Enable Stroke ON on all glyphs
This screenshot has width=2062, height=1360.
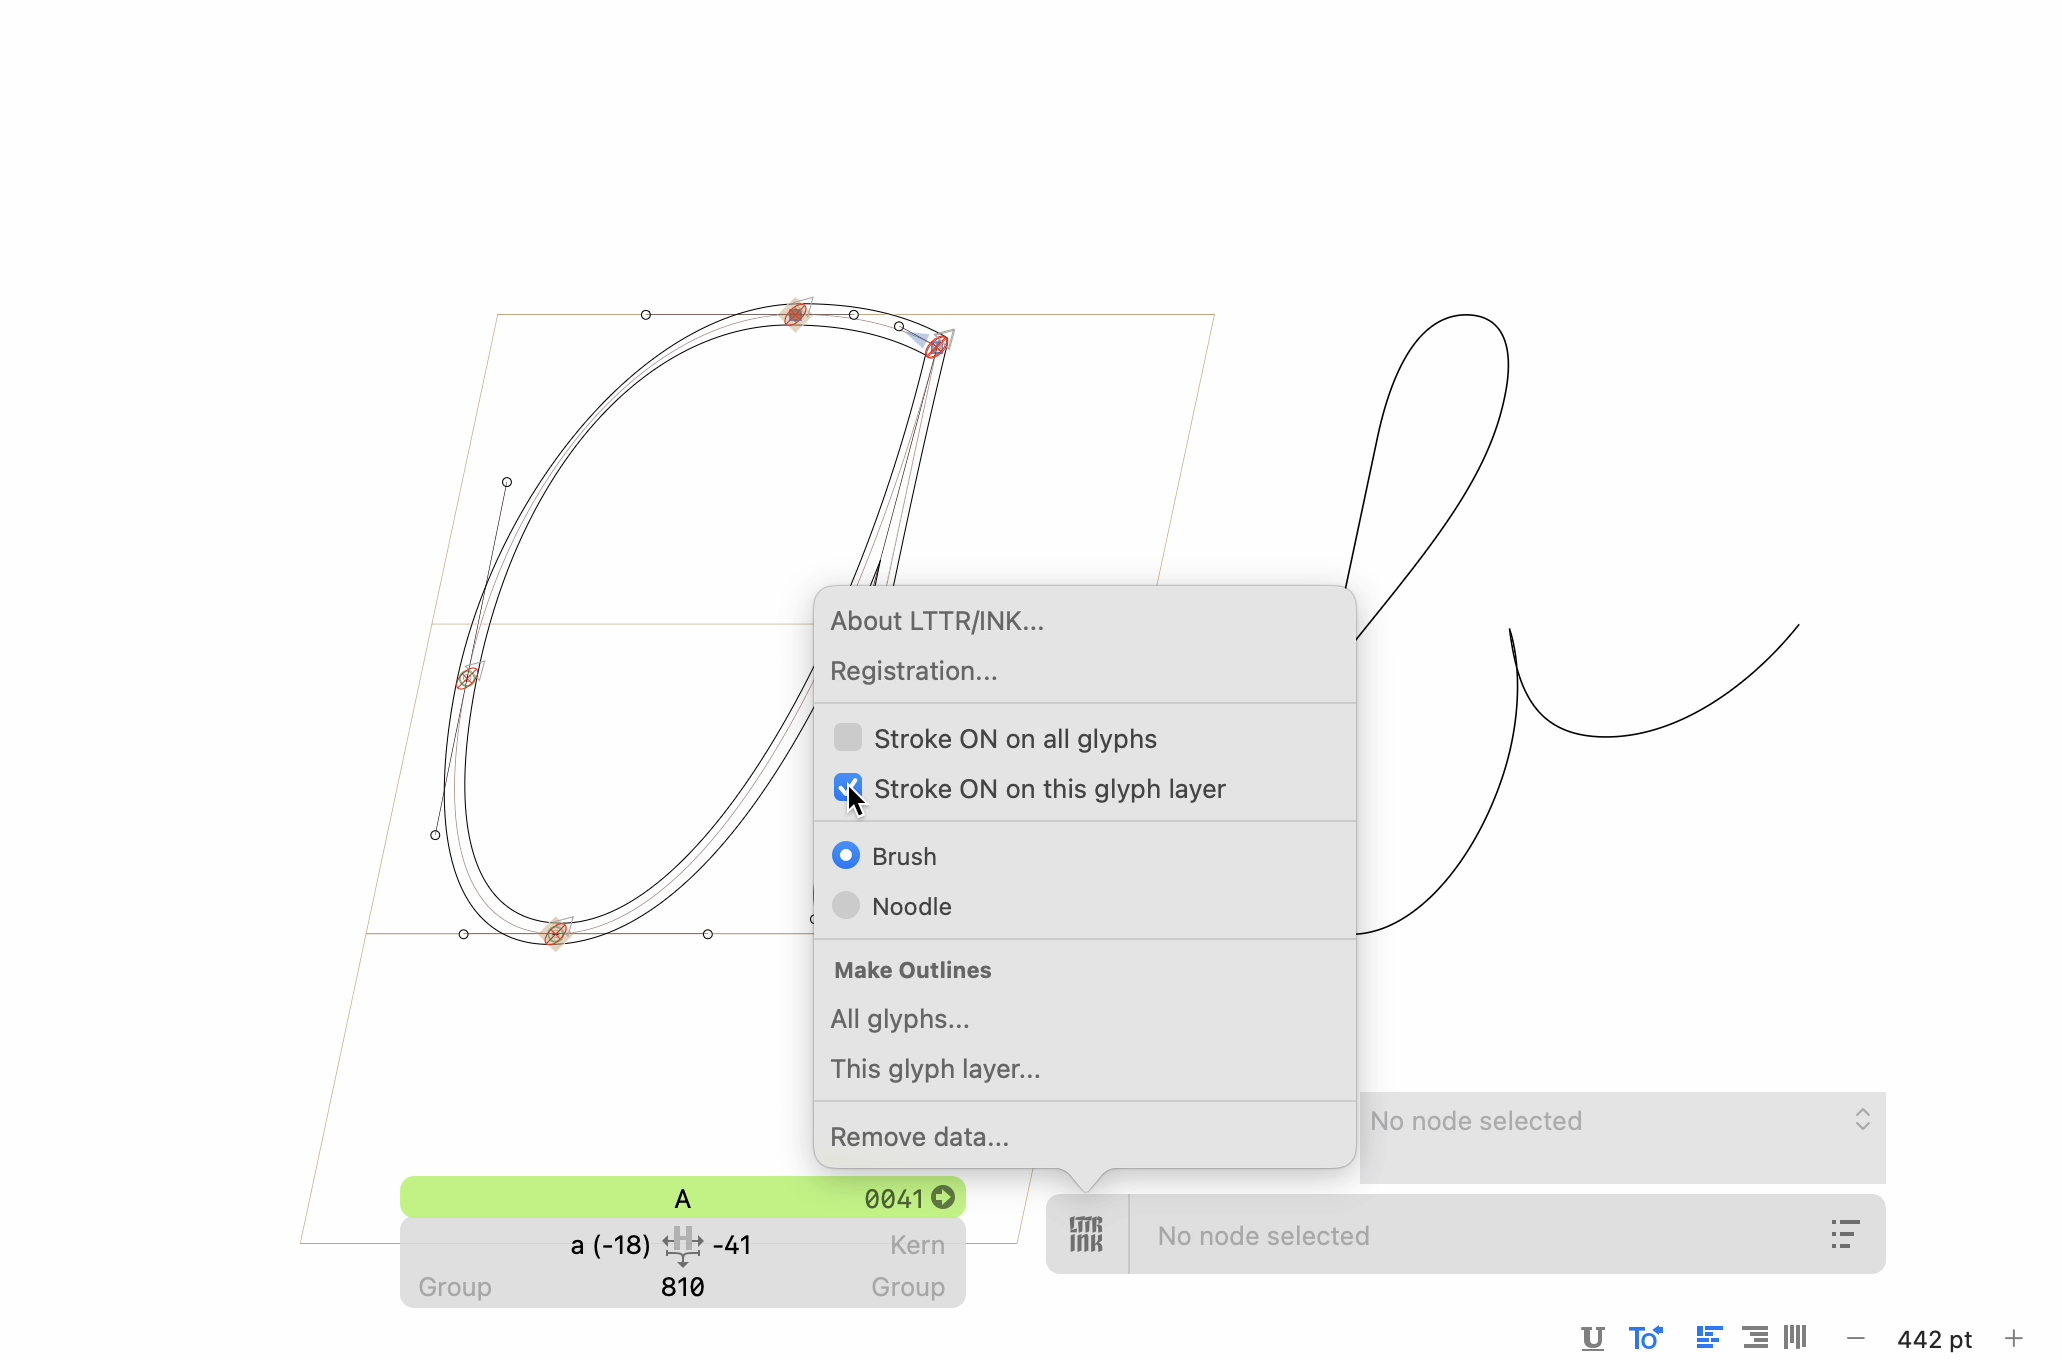pos(848,738)
